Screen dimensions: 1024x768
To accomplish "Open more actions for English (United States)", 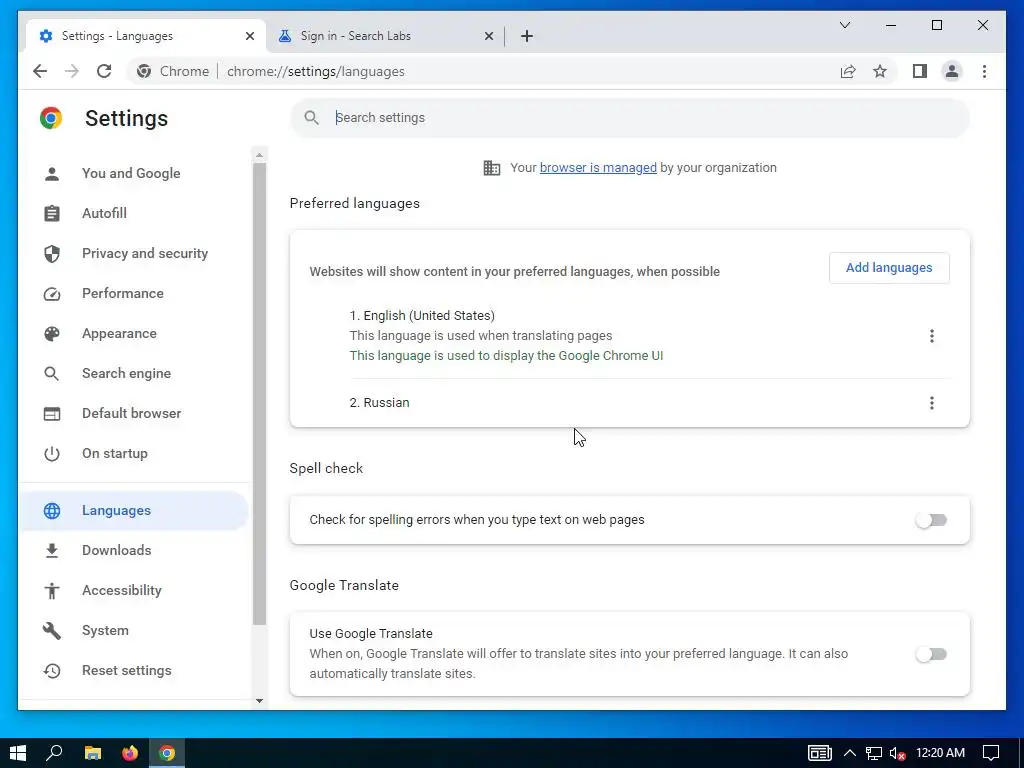I will 931,336.
